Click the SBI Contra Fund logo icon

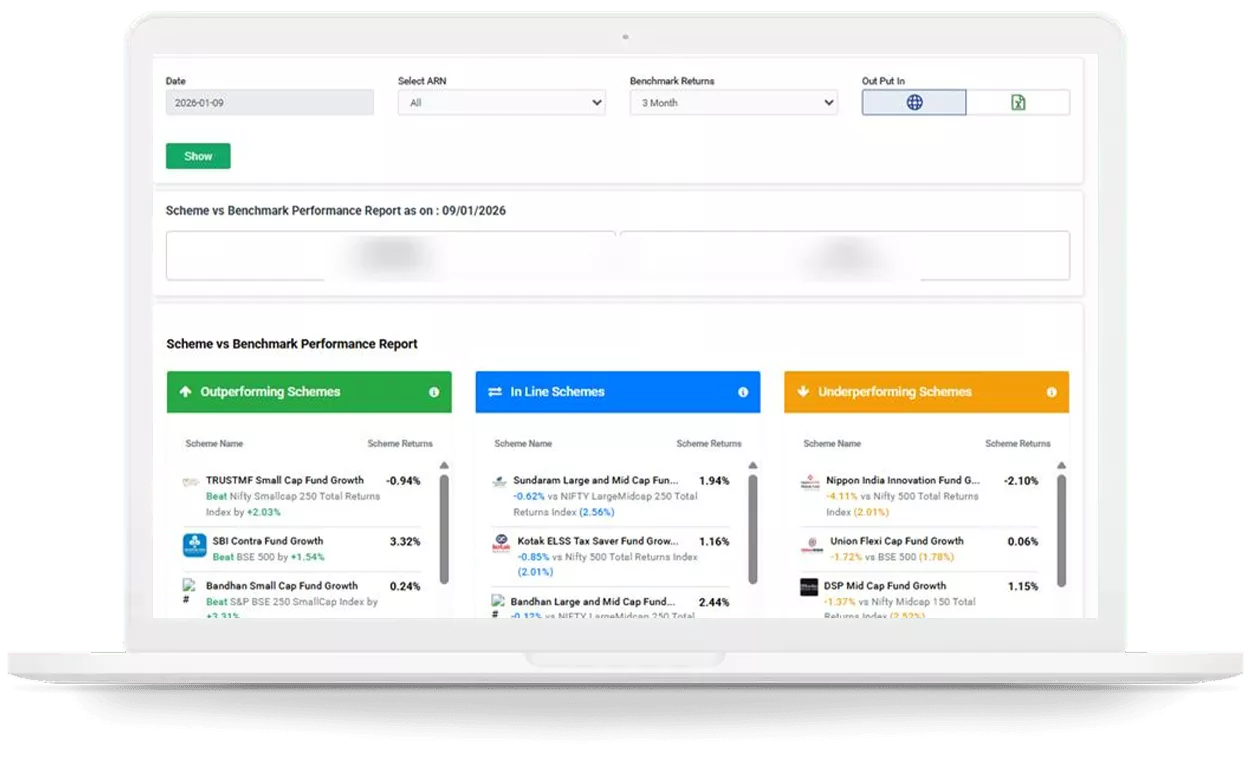pos(194,546)
